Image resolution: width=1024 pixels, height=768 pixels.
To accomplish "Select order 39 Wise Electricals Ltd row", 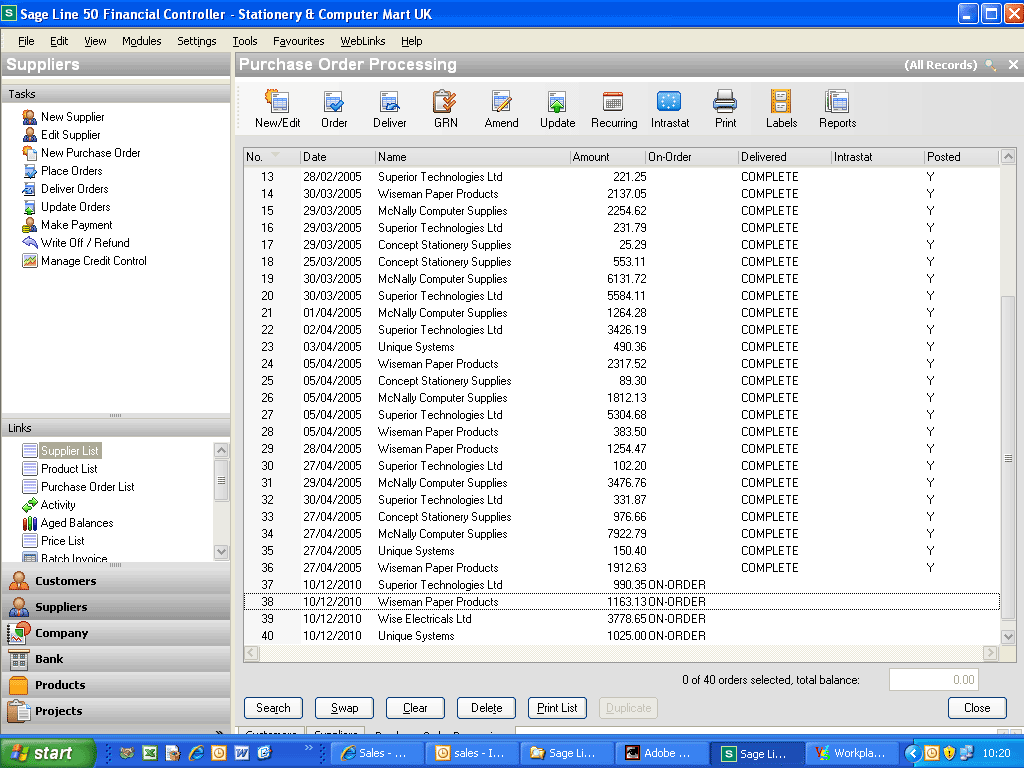I will 621,618.
